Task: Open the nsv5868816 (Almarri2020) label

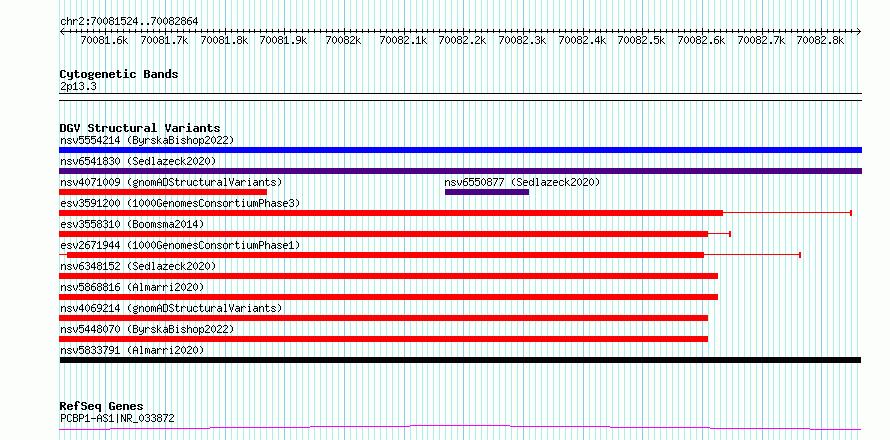Action: pos(132,287)
